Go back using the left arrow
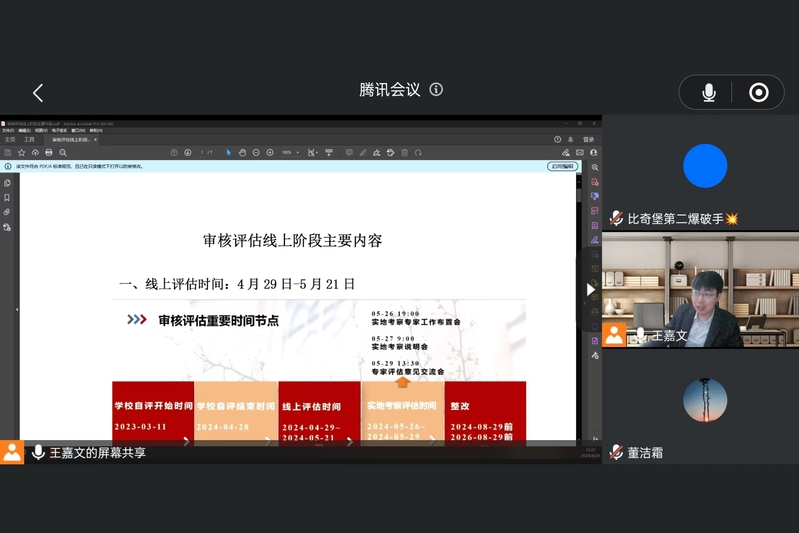The height and width of the screenshot is (533, 799). click(38, 93)
